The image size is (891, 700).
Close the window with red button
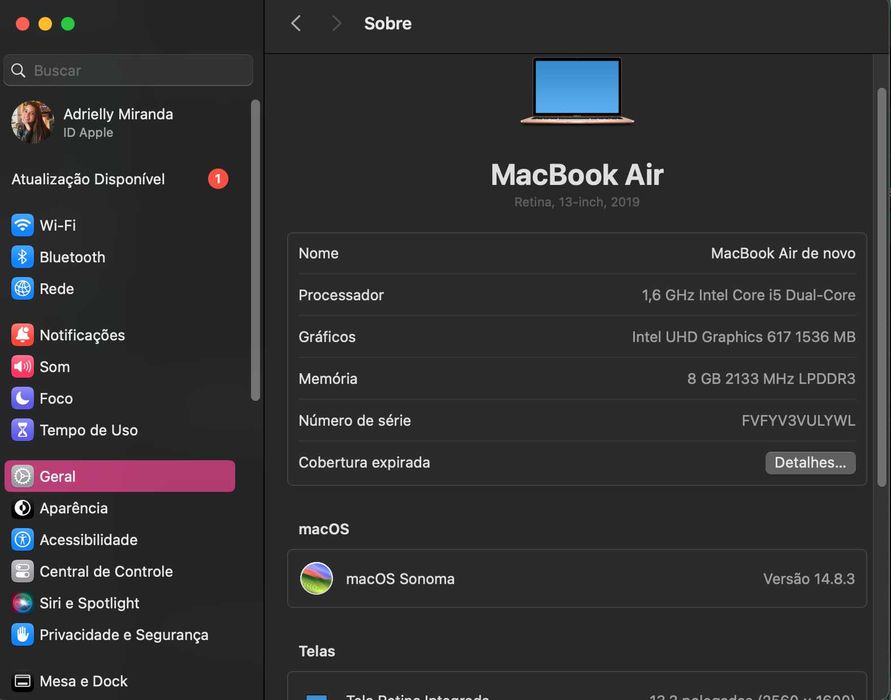pyautogui.click(x=22, y=23)
